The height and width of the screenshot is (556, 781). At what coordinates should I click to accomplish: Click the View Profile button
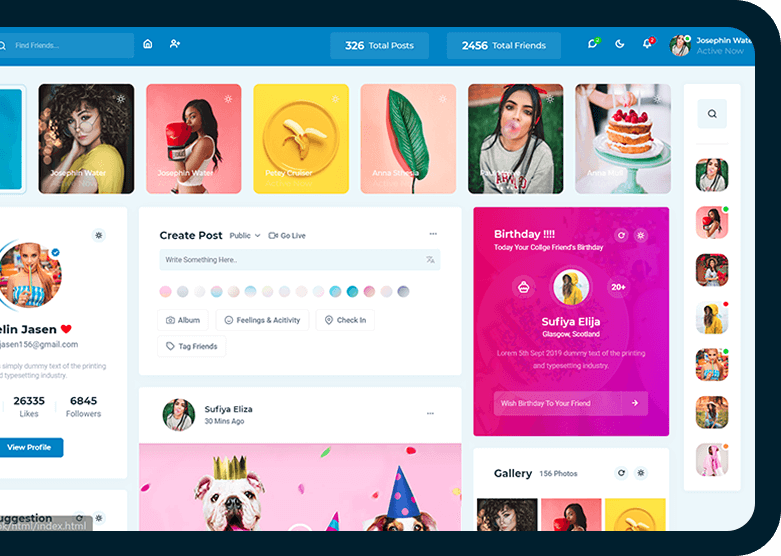click(x=29, y=447)
